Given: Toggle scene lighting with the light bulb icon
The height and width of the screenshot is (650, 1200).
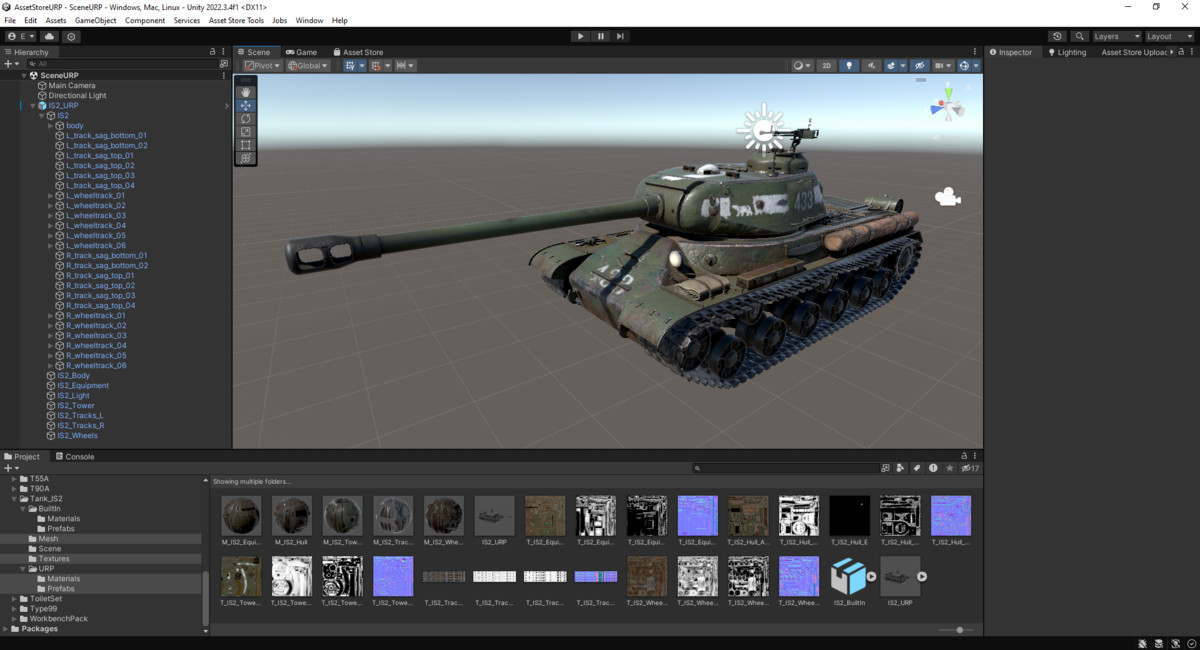Looking at the screenshot, I should 849,65.
